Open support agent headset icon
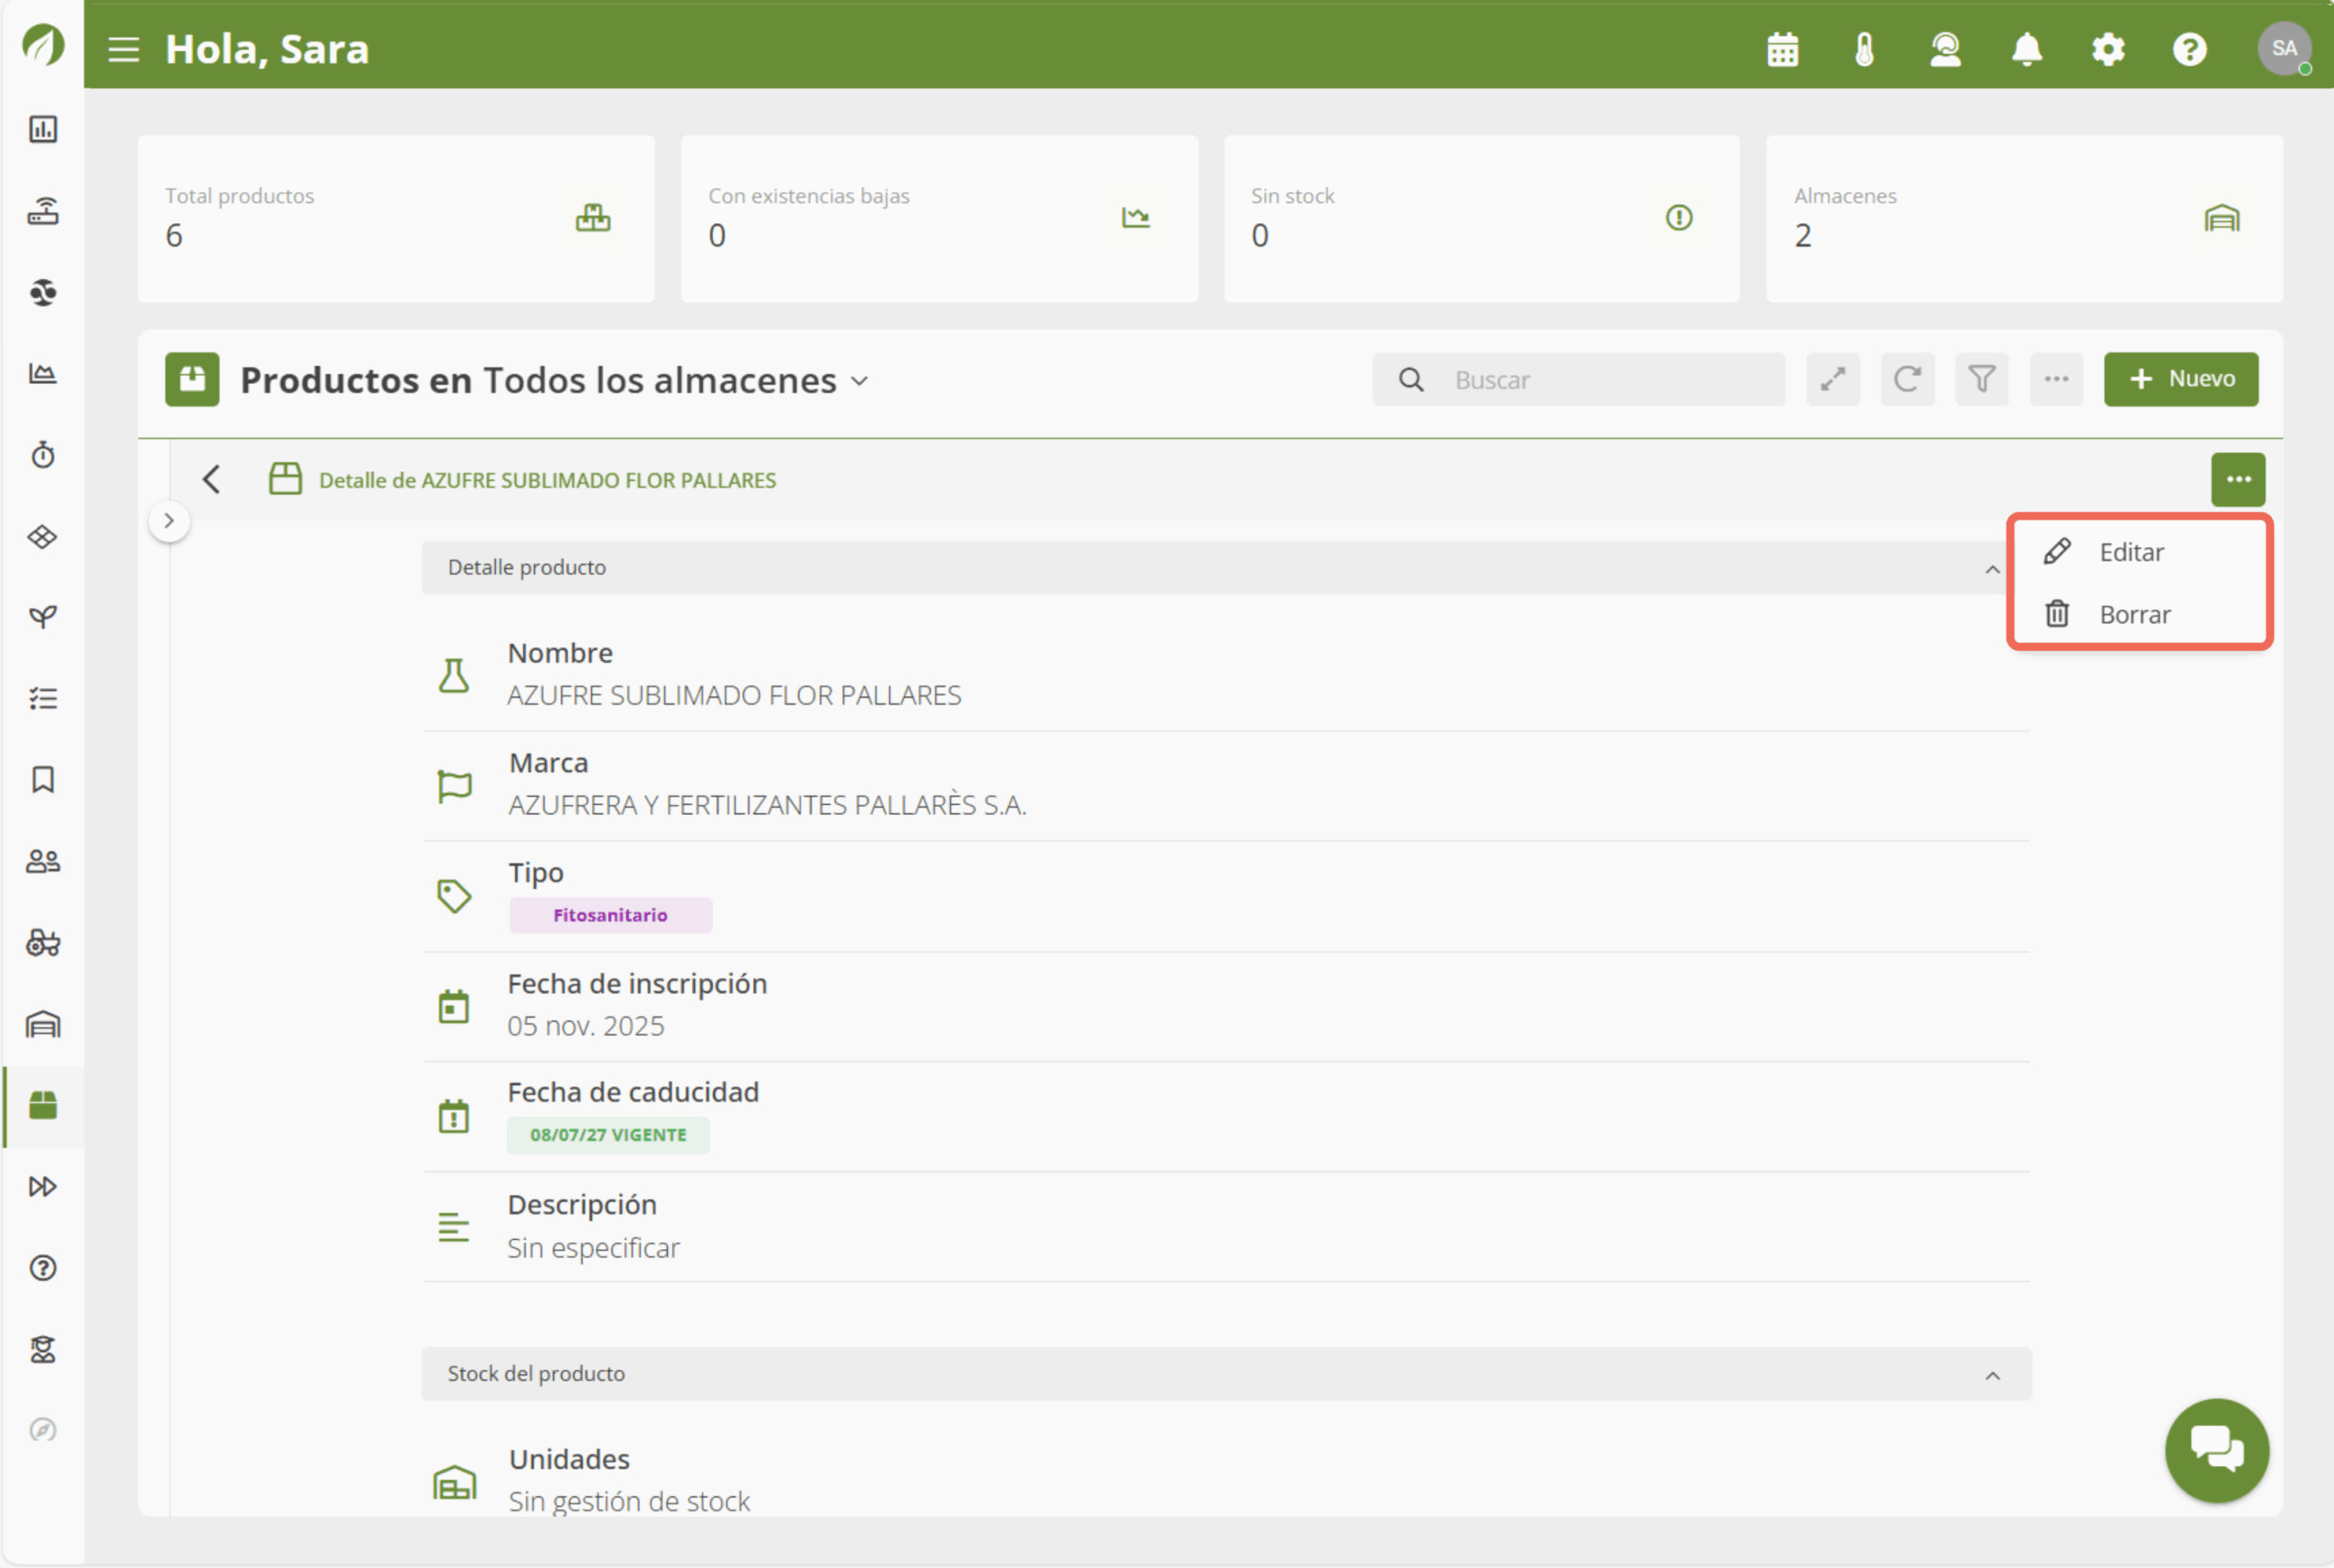Image resolution: width=2334 pixels, height=1568 pixels. click(x=1945, y=49)
